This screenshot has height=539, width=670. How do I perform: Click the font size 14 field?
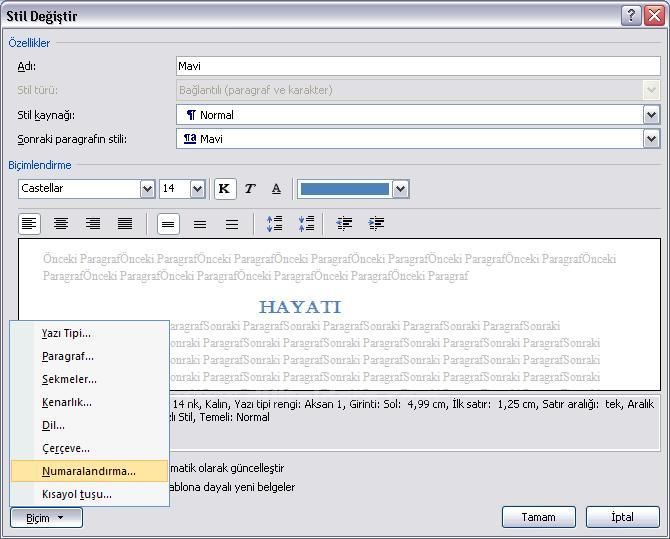175,189
